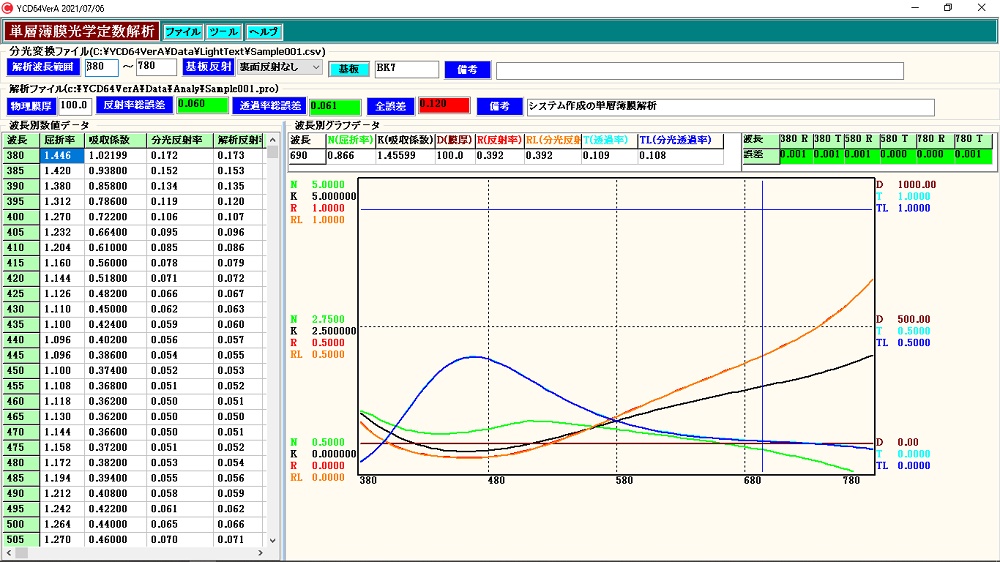Click the red 0.120 total error field

click(443, 105)
